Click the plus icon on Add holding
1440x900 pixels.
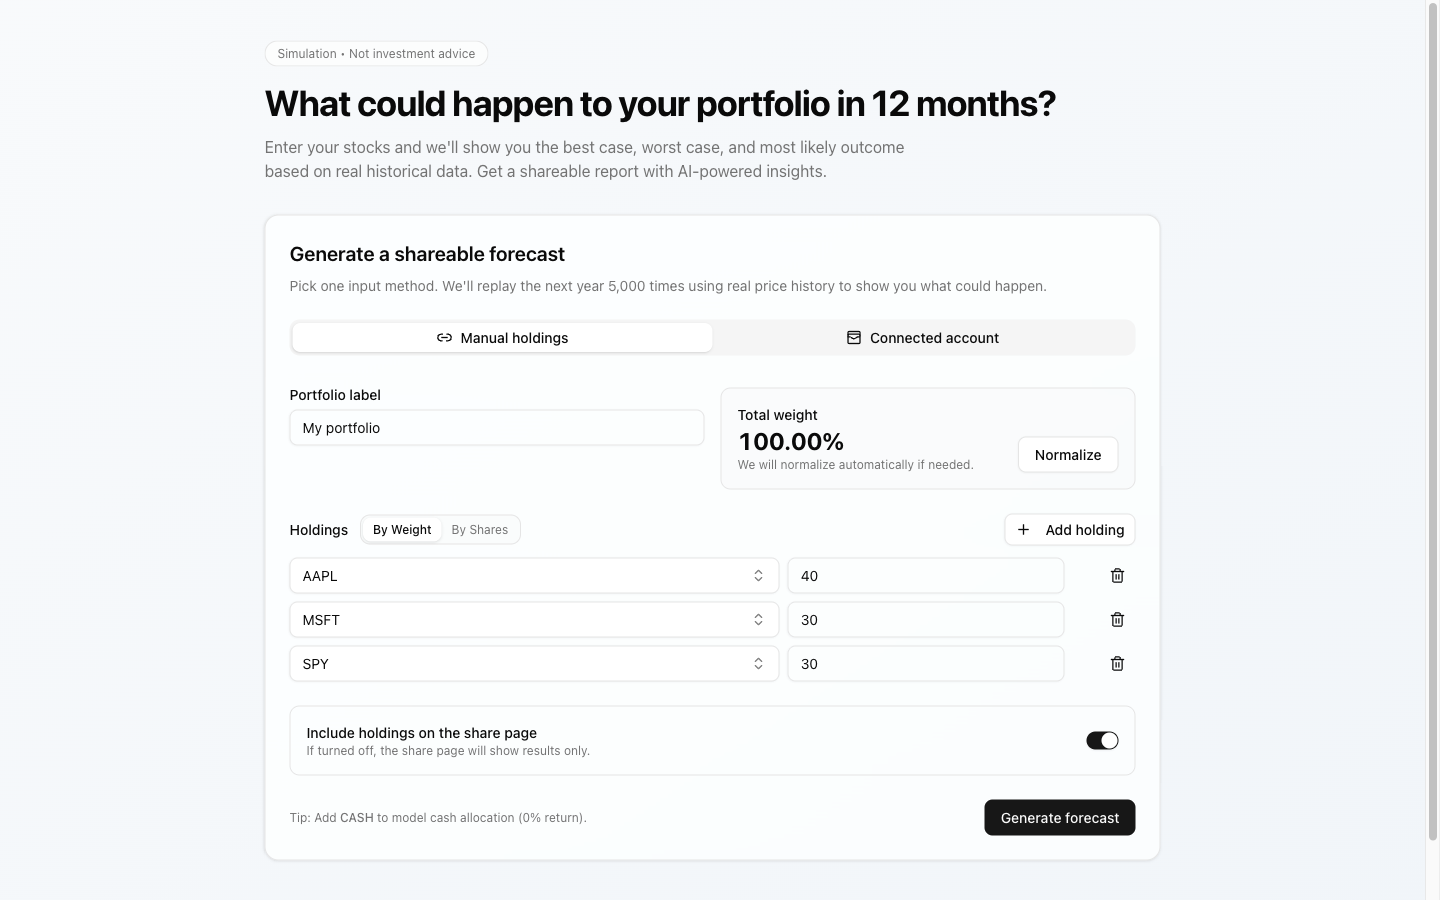(1023, 529)
